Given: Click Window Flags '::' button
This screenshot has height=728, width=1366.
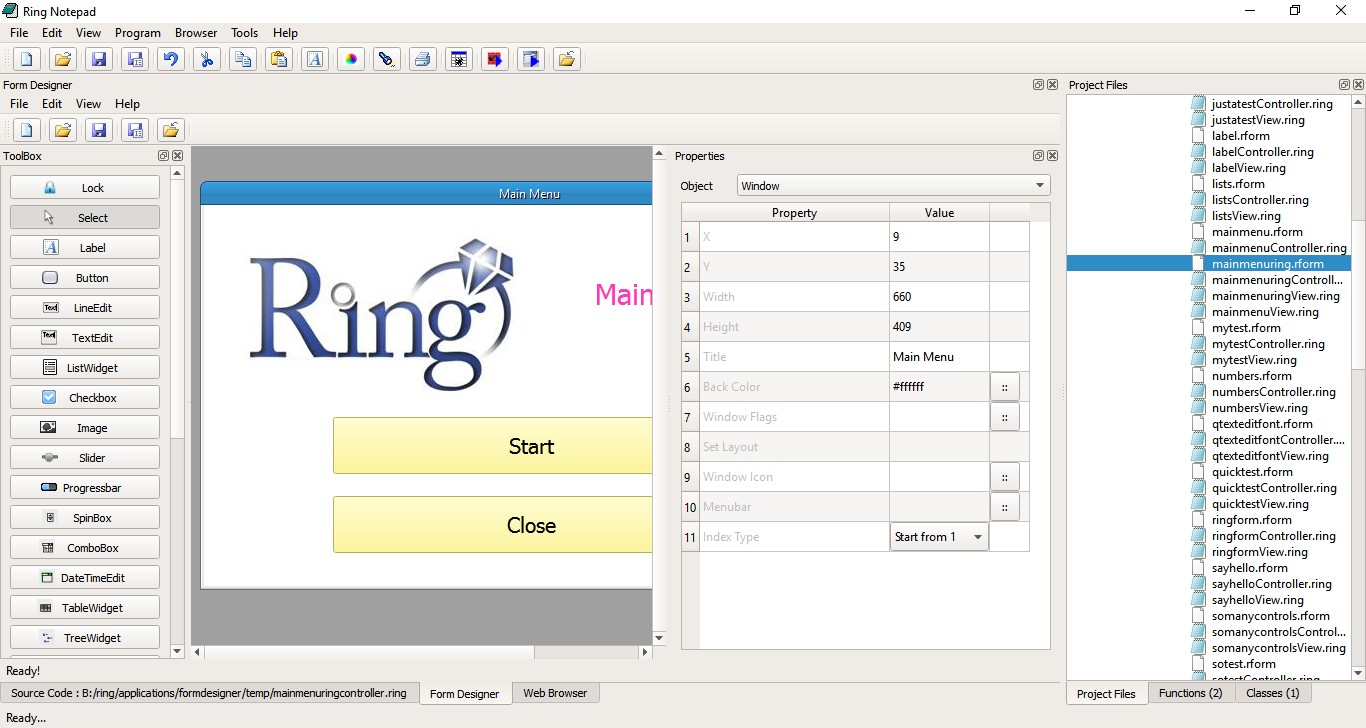Looking at the screenshot, I should pyautogui.click(x=1005, y=417).
